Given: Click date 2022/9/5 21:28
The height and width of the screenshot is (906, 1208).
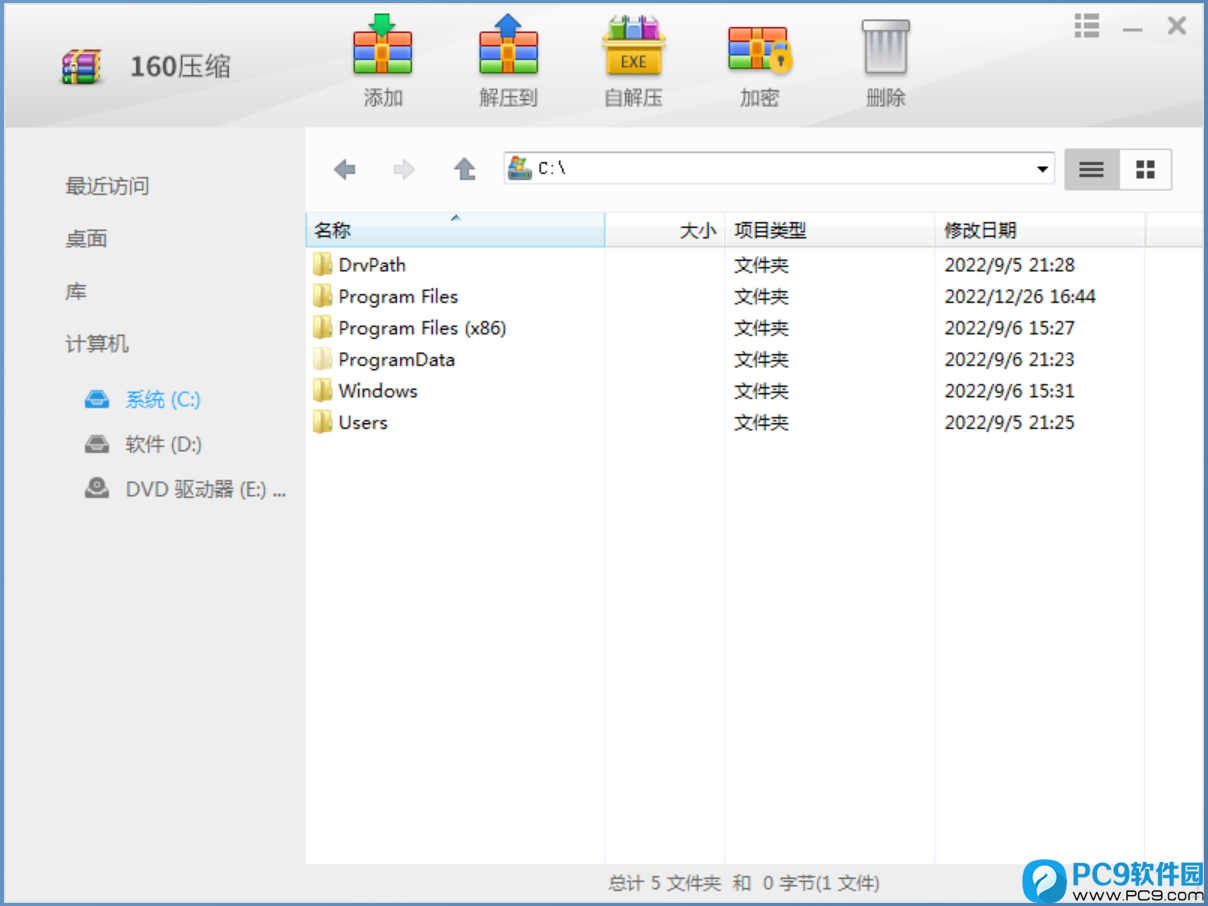Looking at the screenshot, I should coord(1009,265).
